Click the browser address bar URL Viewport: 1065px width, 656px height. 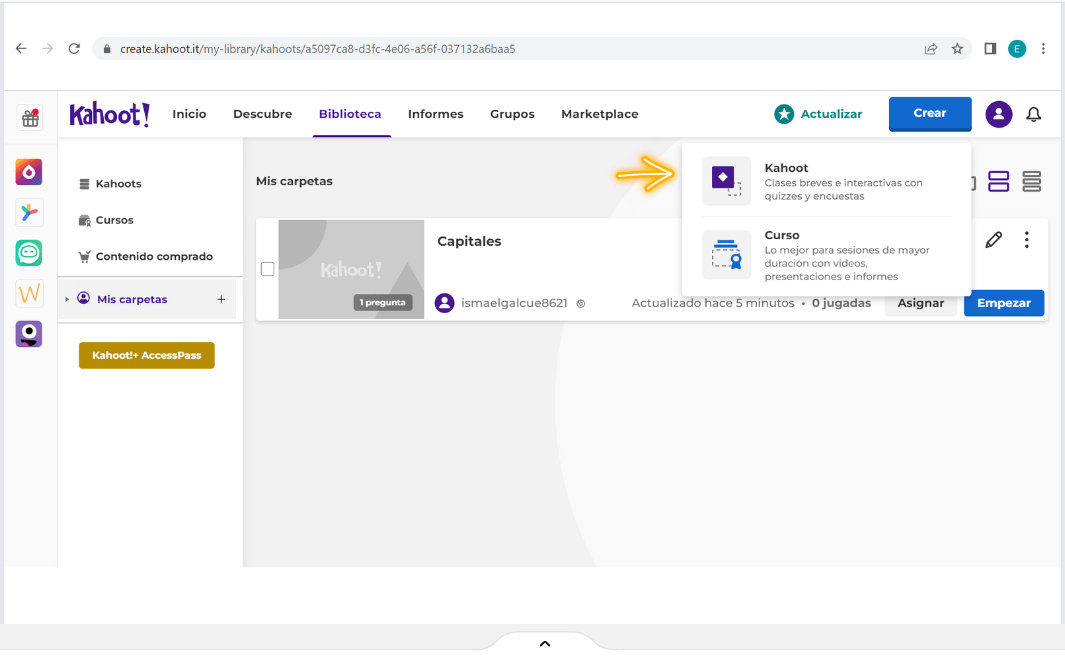click(x=317, y=49)
